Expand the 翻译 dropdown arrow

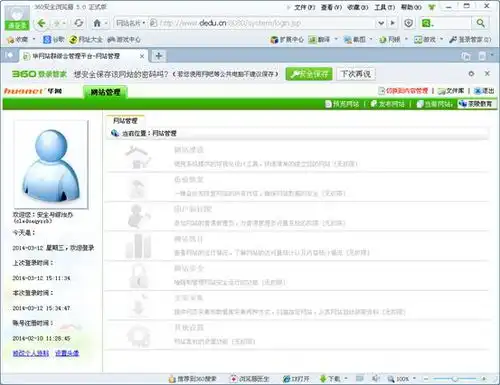pyautogui.click(x=336, y=40)
